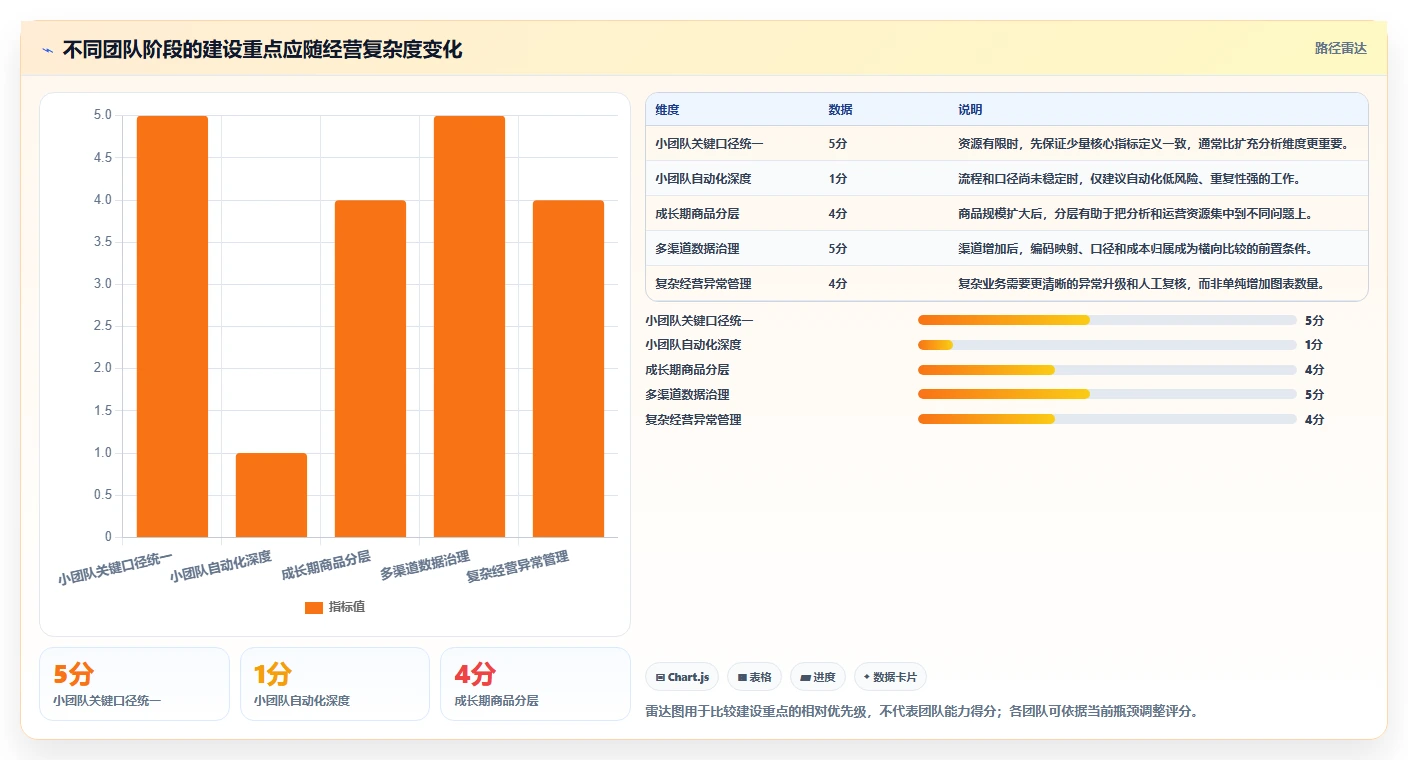Click the 小团队关键口径统一 bar in the chart
This screenshot has height=760, width=1408.
(172, 327)
